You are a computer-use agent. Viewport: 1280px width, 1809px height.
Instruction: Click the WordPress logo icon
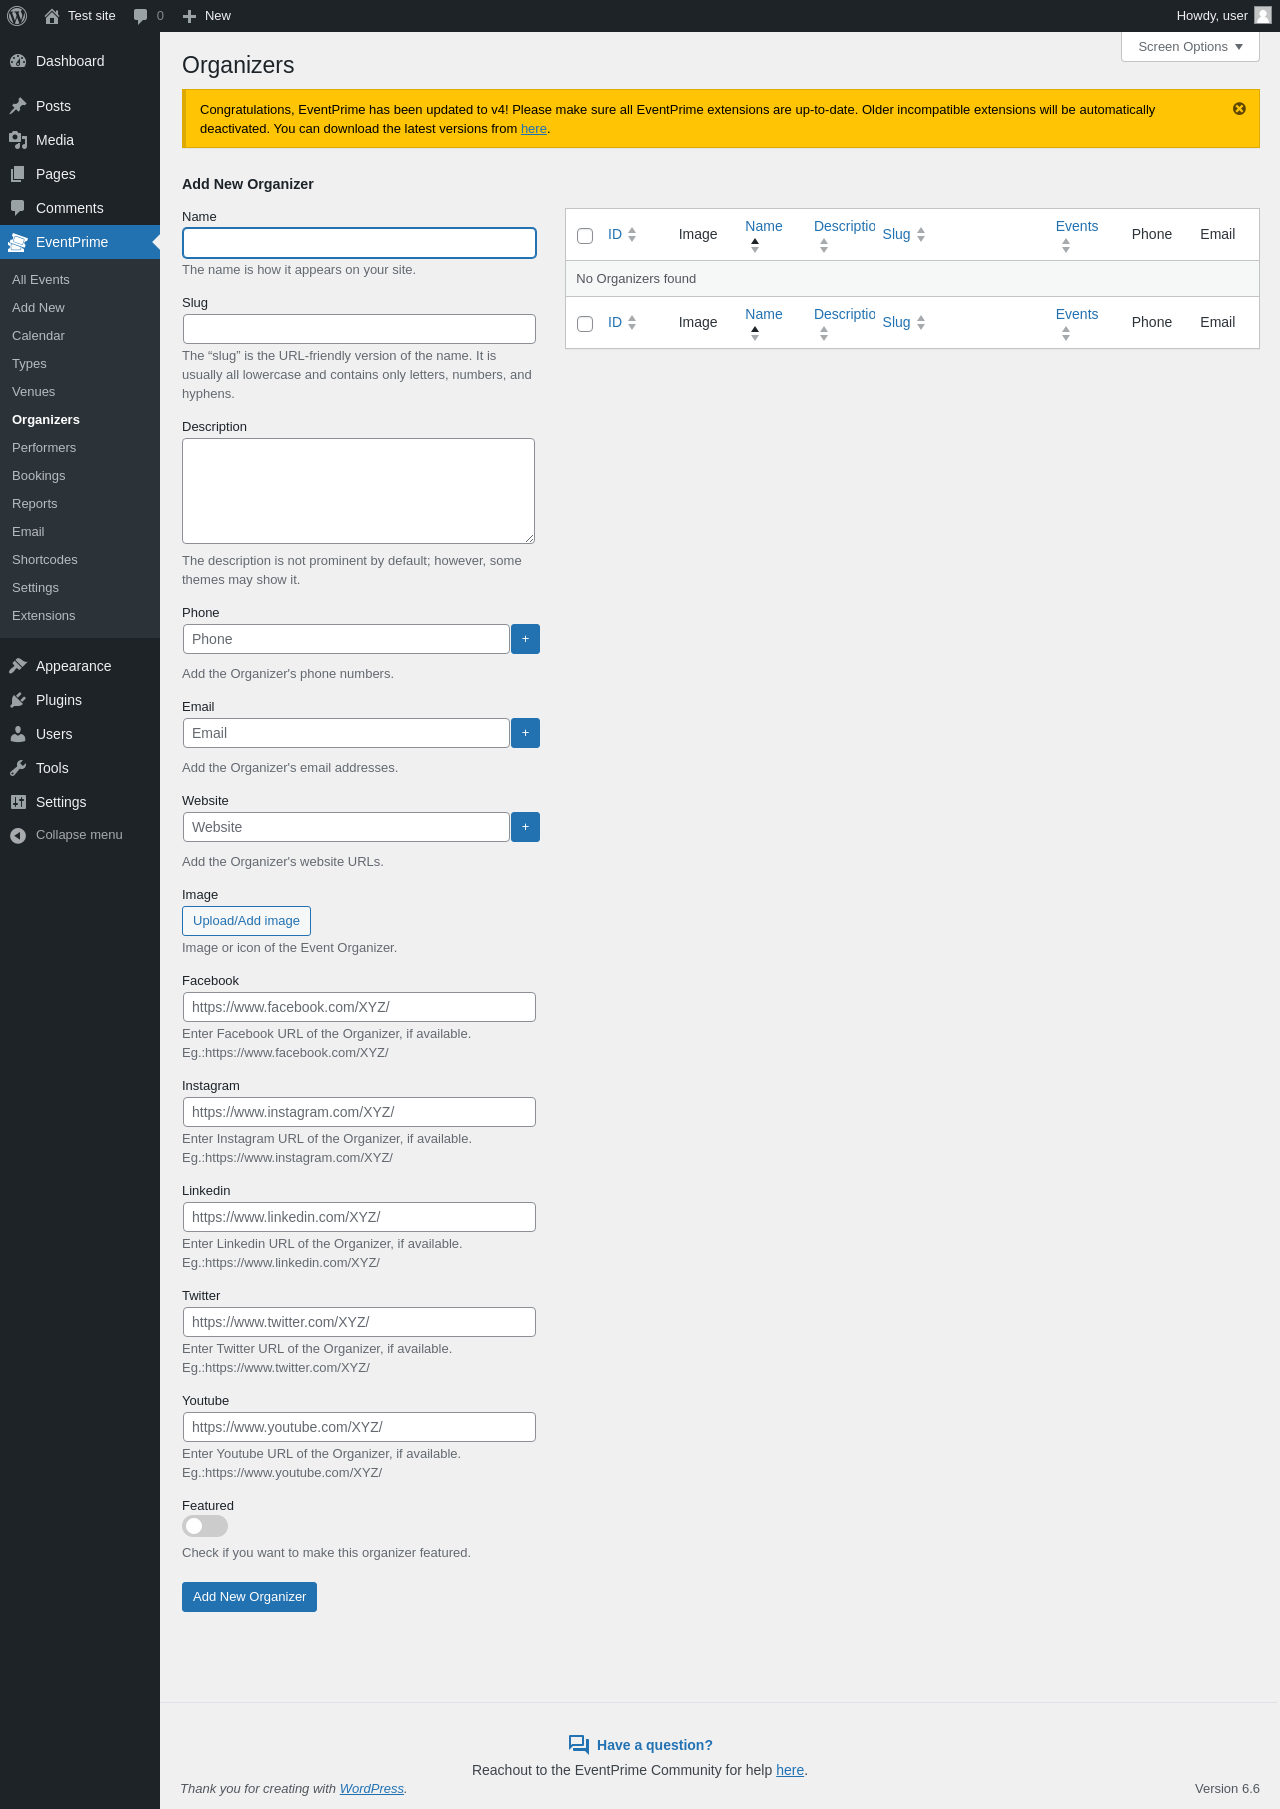pyautogui.click(x=17, y=16)
